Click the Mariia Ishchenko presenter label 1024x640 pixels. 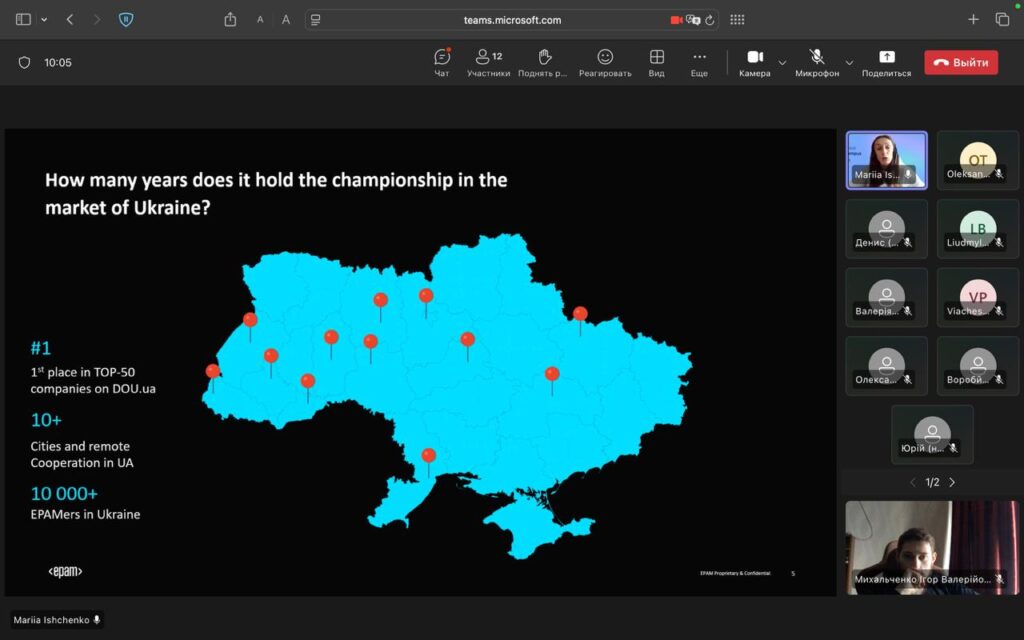click(x=57, y=620)
